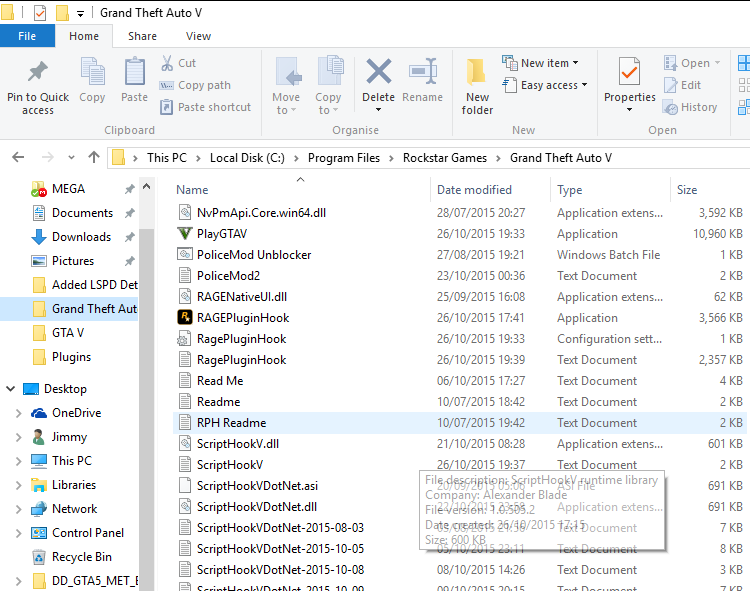Image resolution: width=750 pixels, height=591 pixels.
Task: Select Recycle Bin in sidebar
Action: [x=81, y=557]
